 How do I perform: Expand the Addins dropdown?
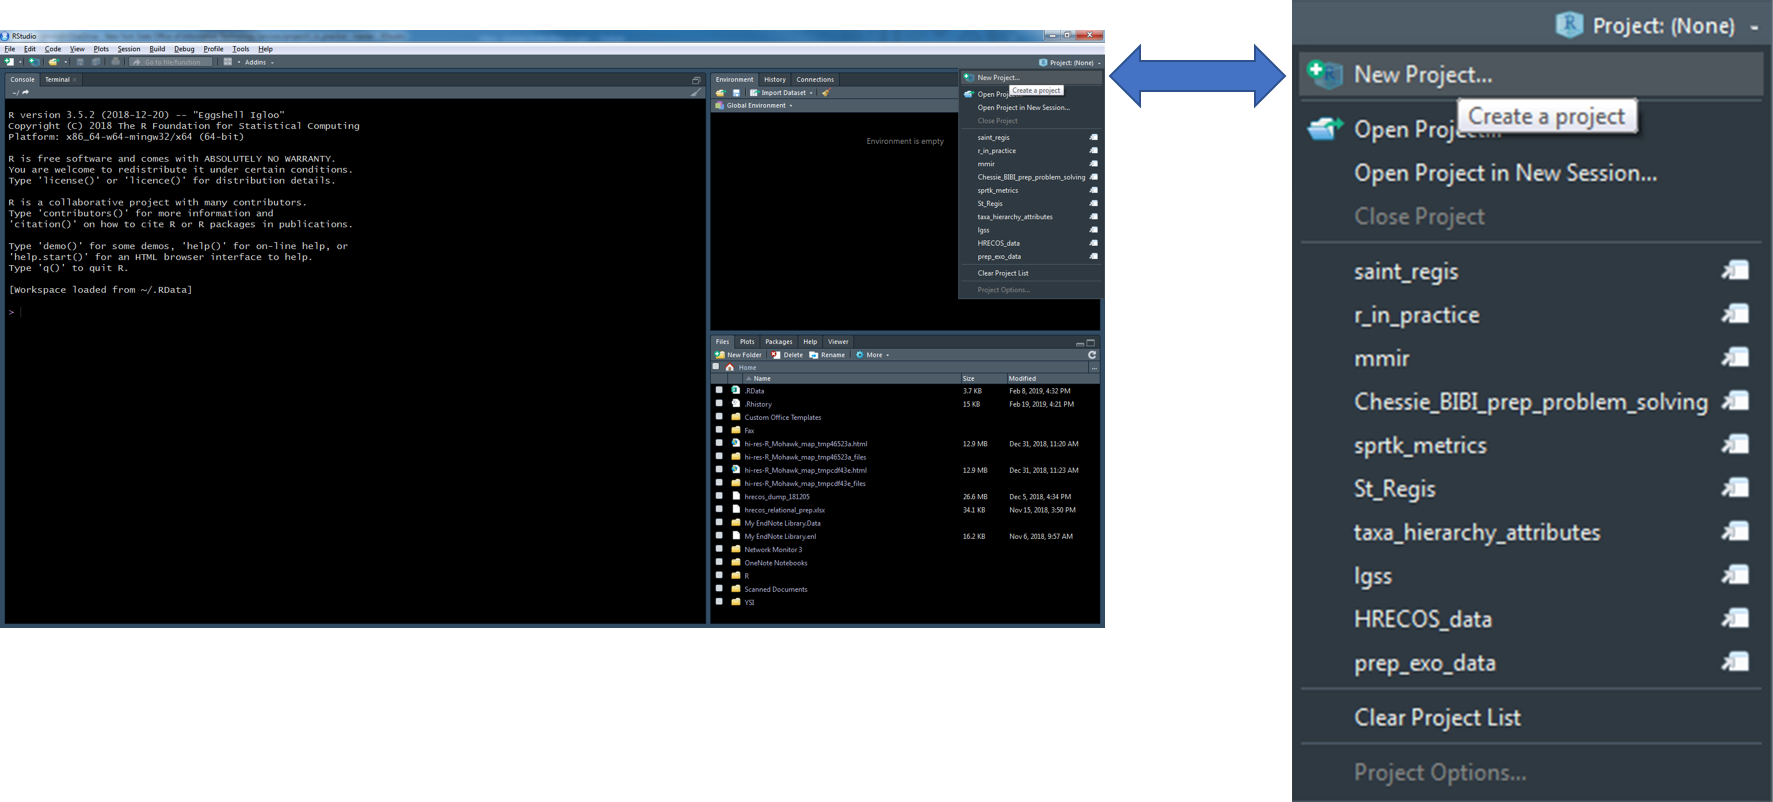click(x=259, y=62)
